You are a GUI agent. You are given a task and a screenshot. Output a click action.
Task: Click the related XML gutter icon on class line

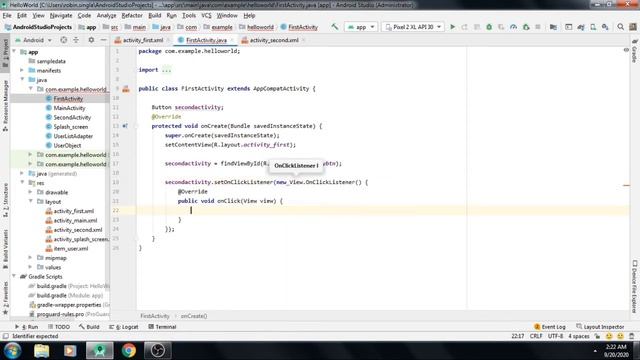tap(126, 89)
